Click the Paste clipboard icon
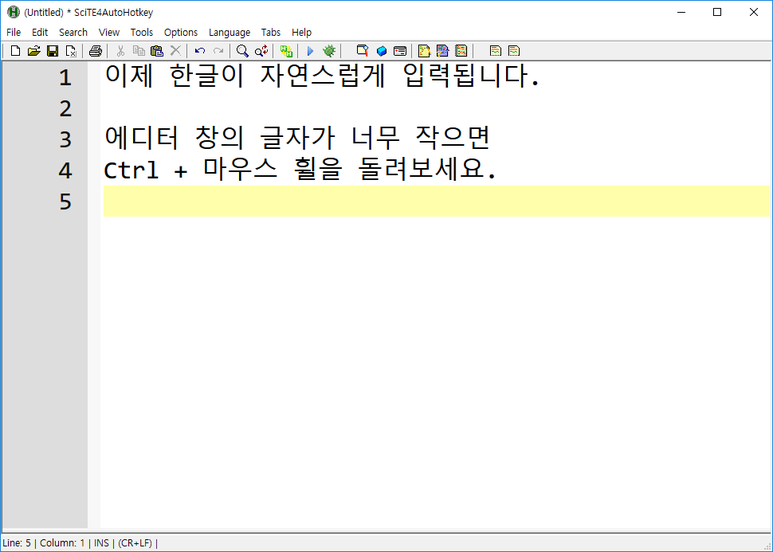This screenshot has height=552, width=773. [x=157, y=51]
